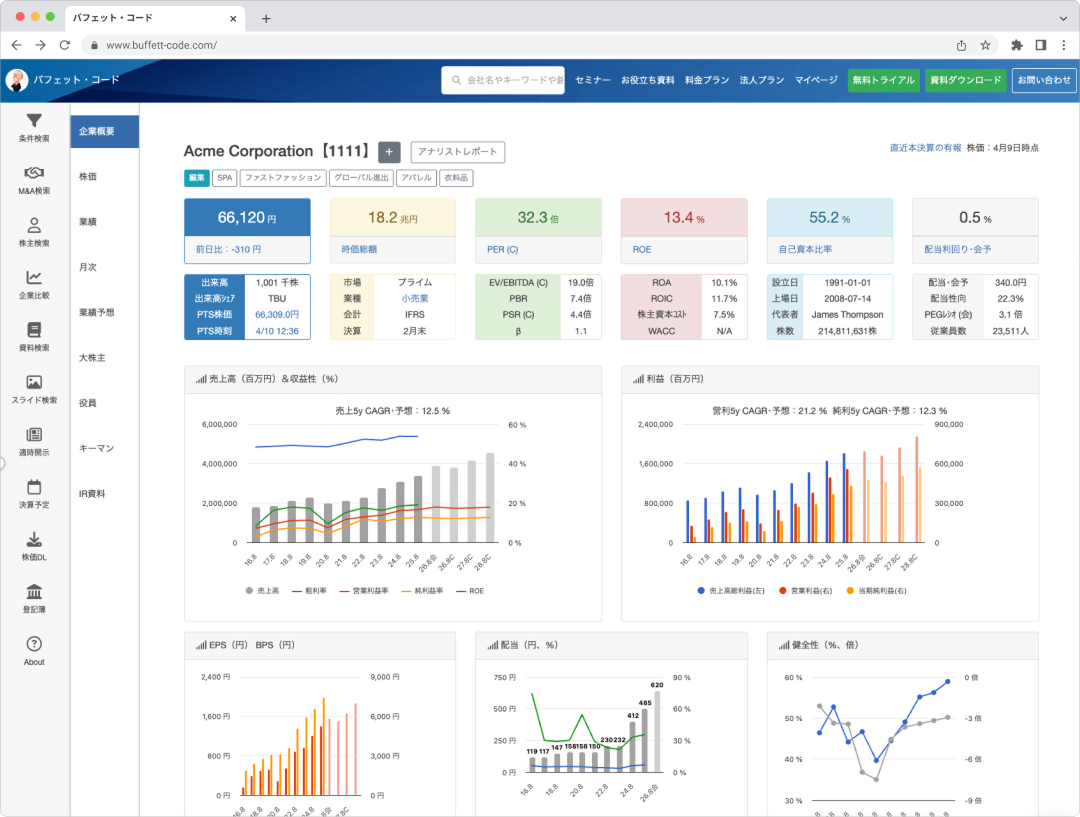
Task: Click the 無料トライアル button
Action: 883,80
